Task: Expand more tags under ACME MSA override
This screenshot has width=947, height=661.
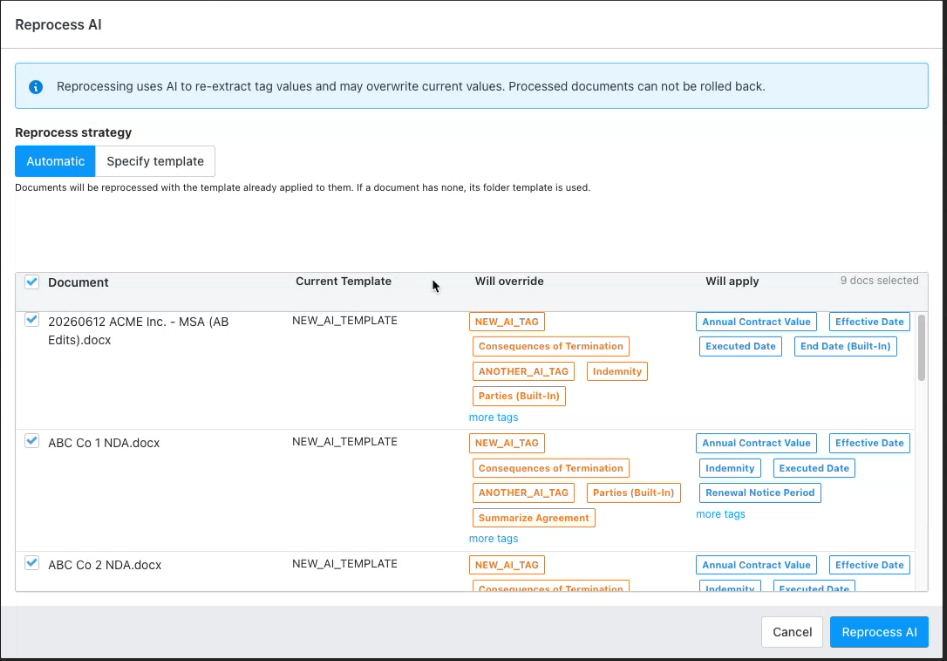Action: (493, 418)
